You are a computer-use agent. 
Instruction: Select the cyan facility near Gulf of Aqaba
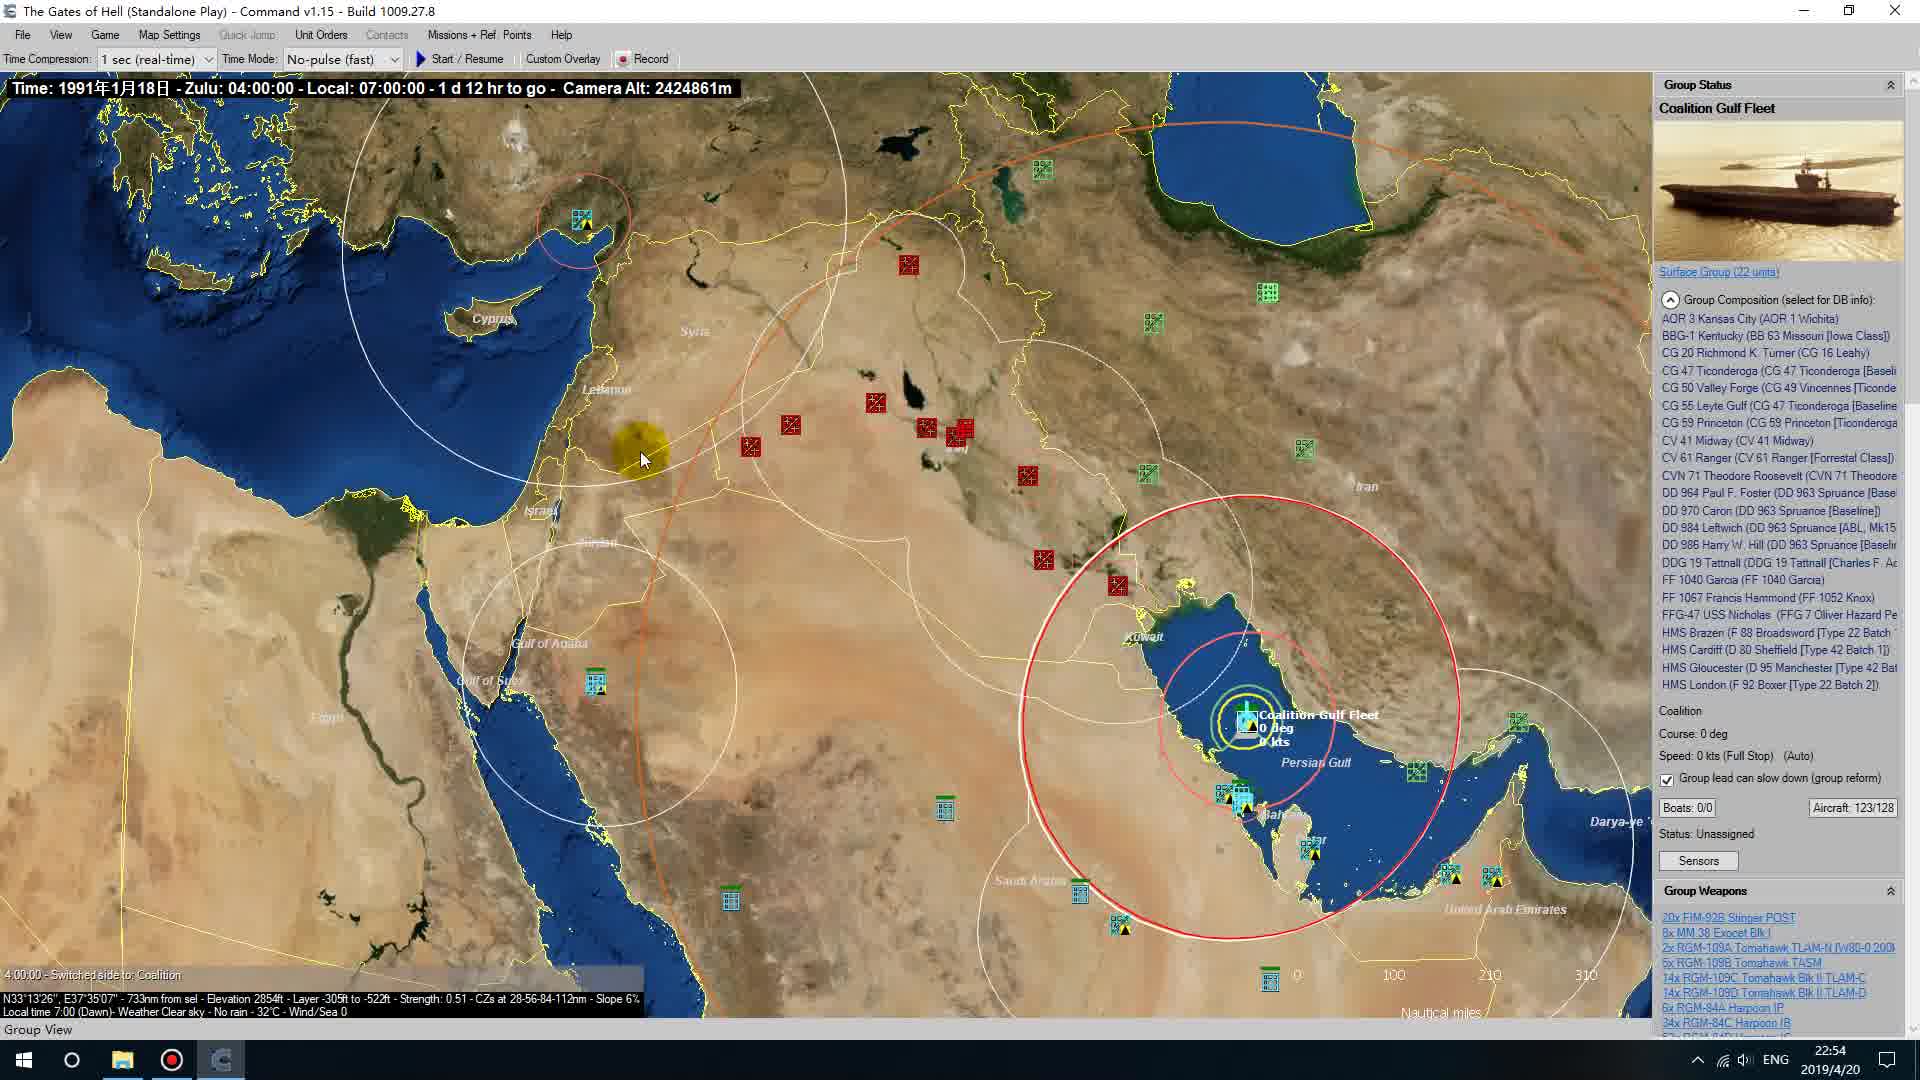pos(595,683)
